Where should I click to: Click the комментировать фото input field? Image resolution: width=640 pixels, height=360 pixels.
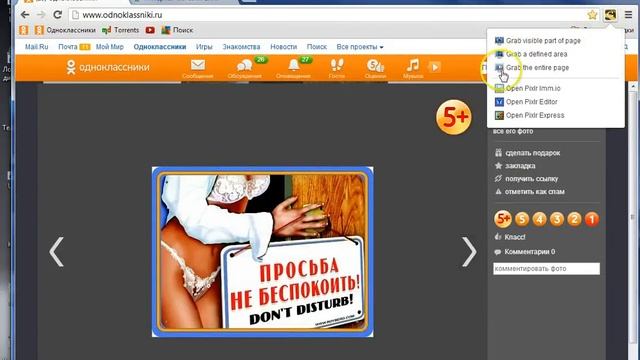click(547, 269)
